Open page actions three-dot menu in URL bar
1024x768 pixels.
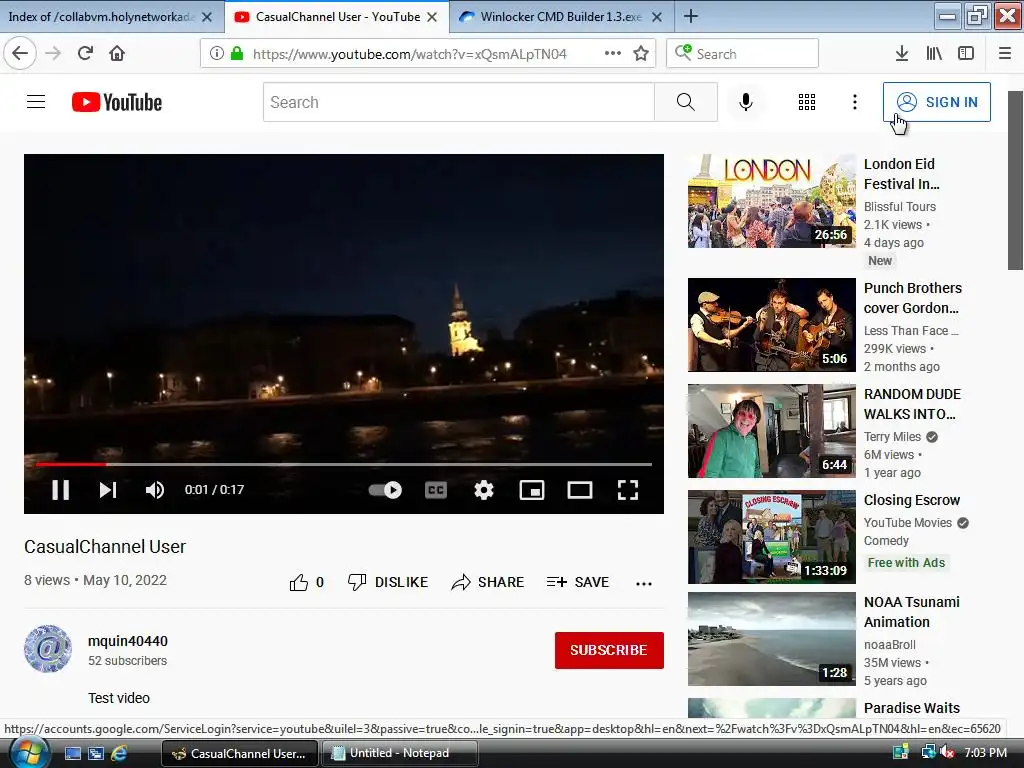point(613,54)
